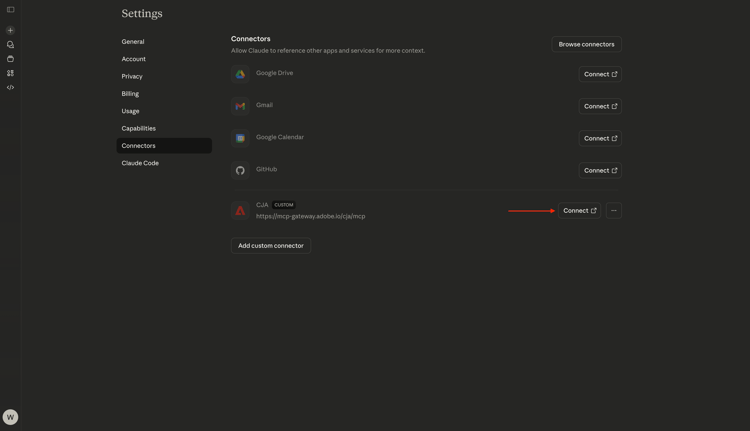Open Claude Code settings section
The height and width of the screenshot is (431, 750).
pos(164,163)
